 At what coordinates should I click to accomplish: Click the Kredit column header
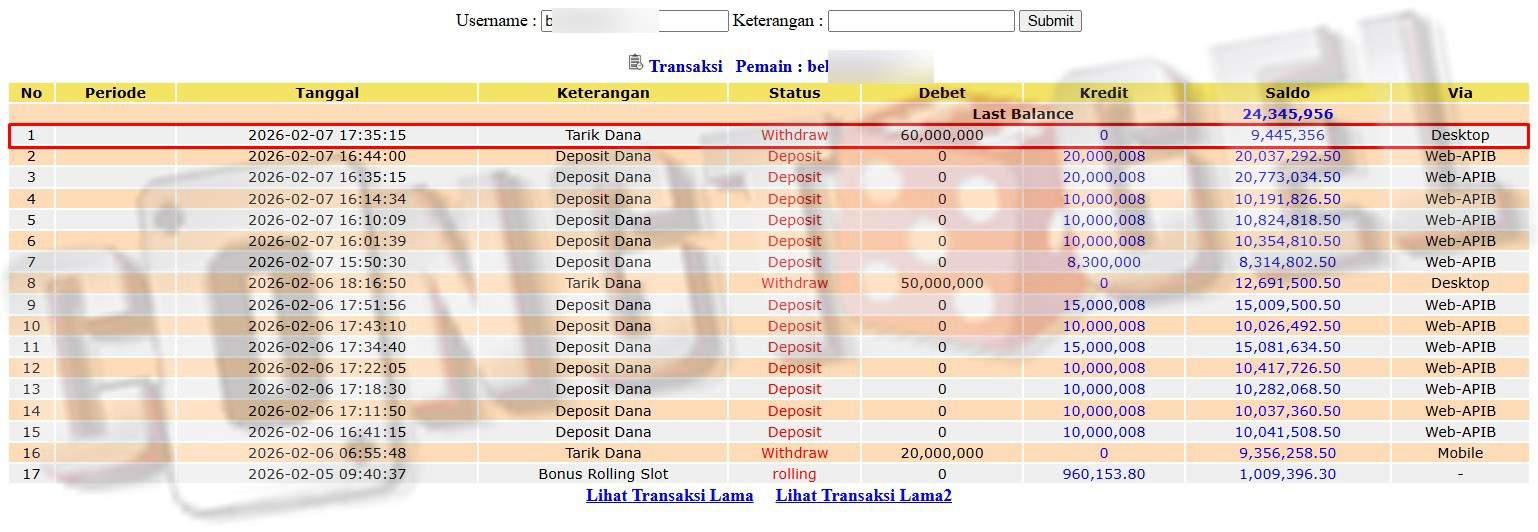[1104, 93]
